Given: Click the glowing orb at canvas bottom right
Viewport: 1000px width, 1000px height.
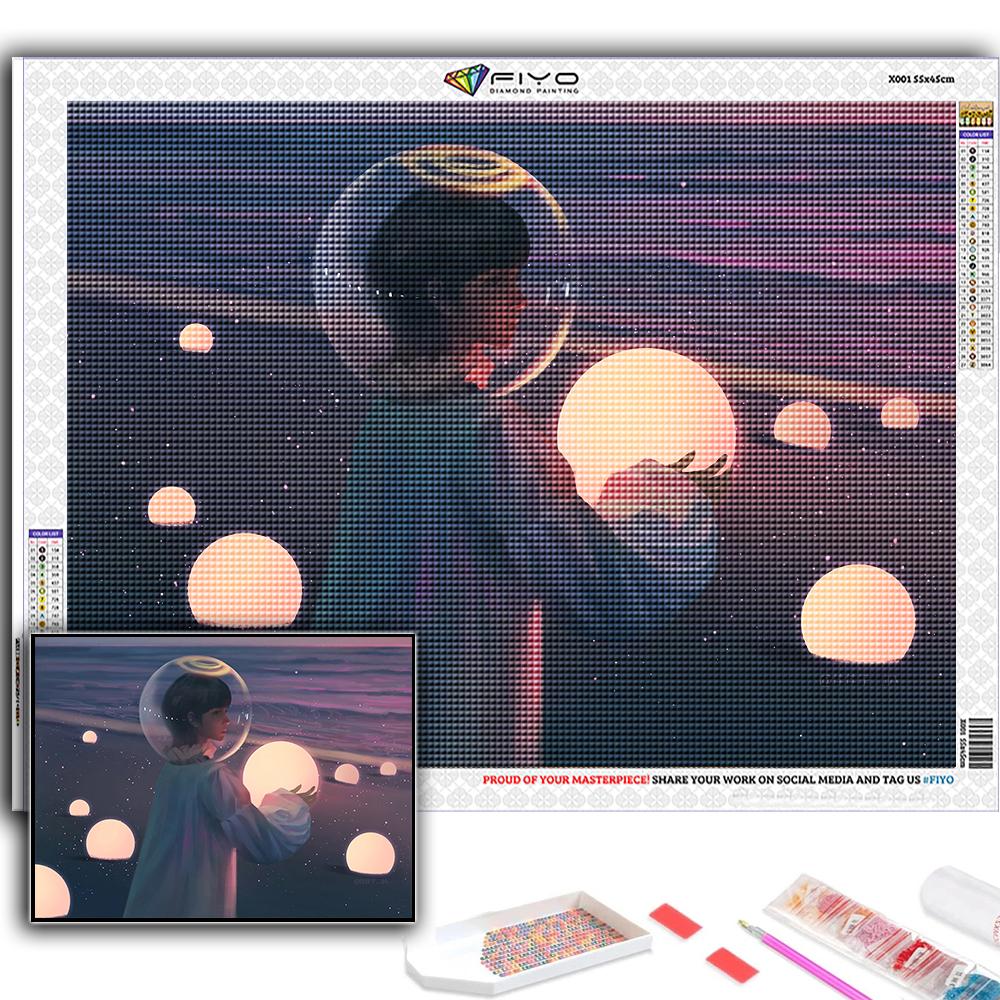Looking at the screenshot, I should click(x=857, y=613).
